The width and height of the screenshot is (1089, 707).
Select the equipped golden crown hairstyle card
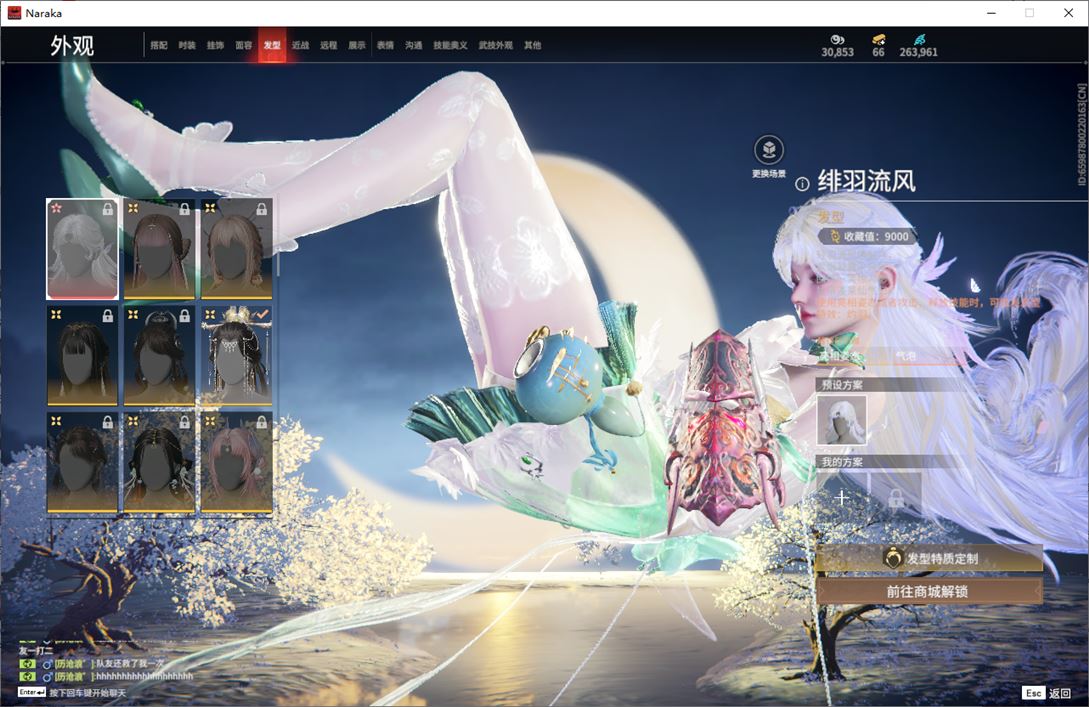click(x=236, y=356)
